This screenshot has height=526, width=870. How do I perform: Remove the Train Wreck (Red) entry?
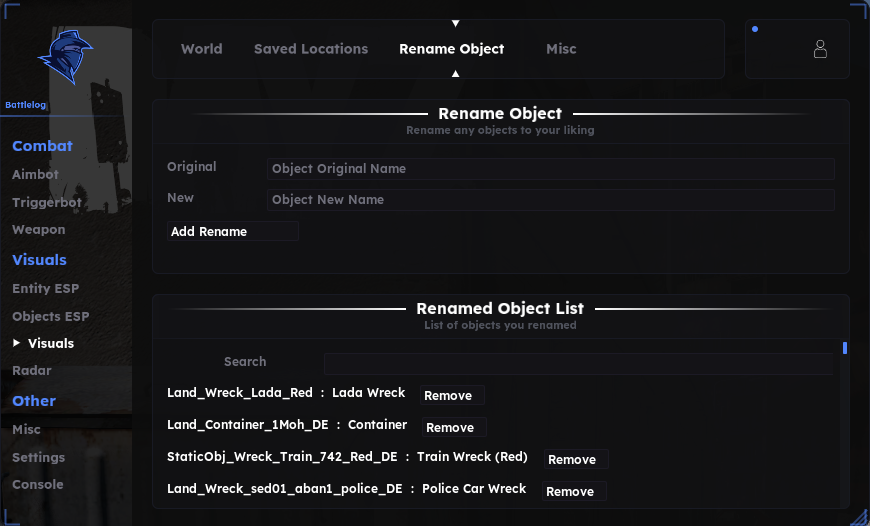tap(576, 459)
